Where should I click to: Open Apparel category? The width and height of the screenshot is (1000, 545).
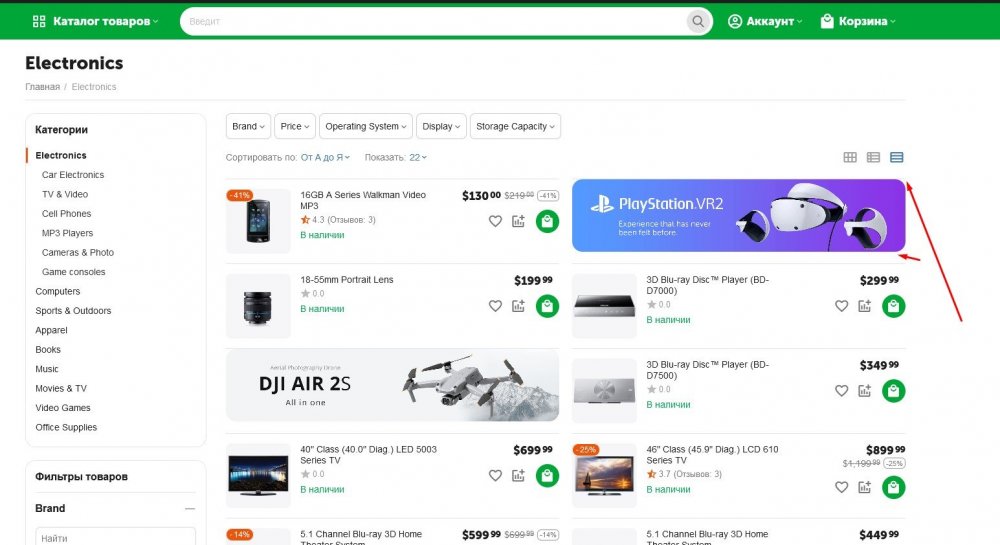[51, 330]
